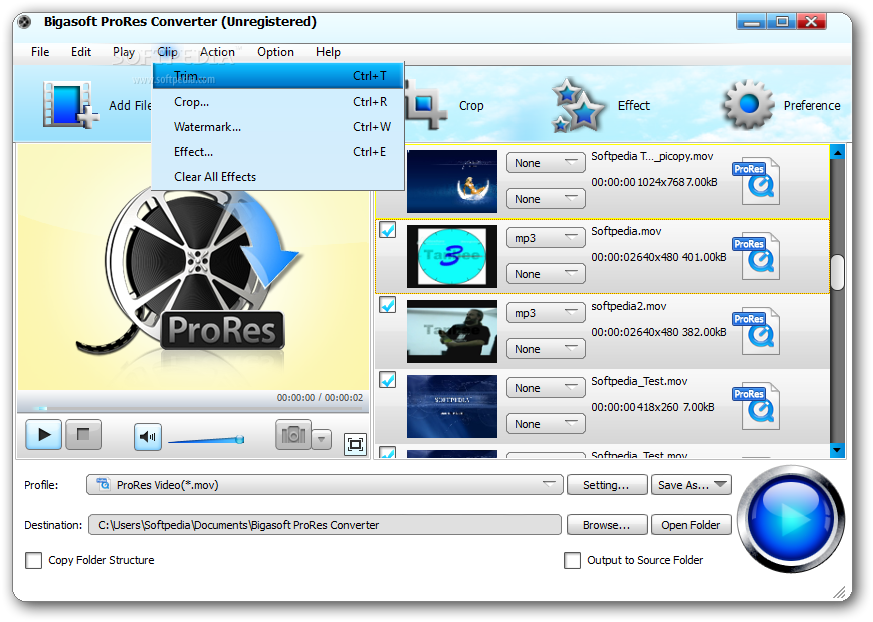The width and height of the screenshot is (873, 622).
Task: Click the file list scrollbar thumb
Action: point(837,273)
